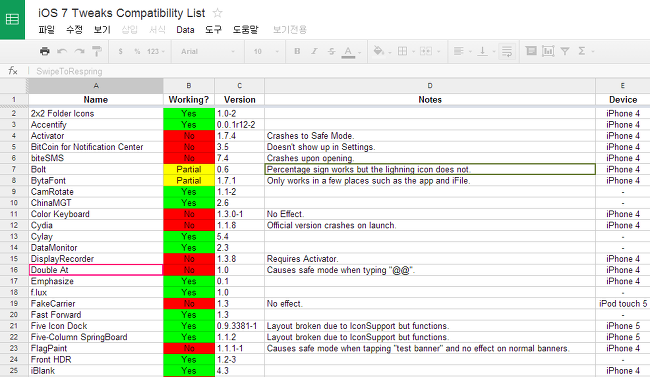Apply currency format with the $ icon
The image size is (650, 377).
[x=120, y=51]
